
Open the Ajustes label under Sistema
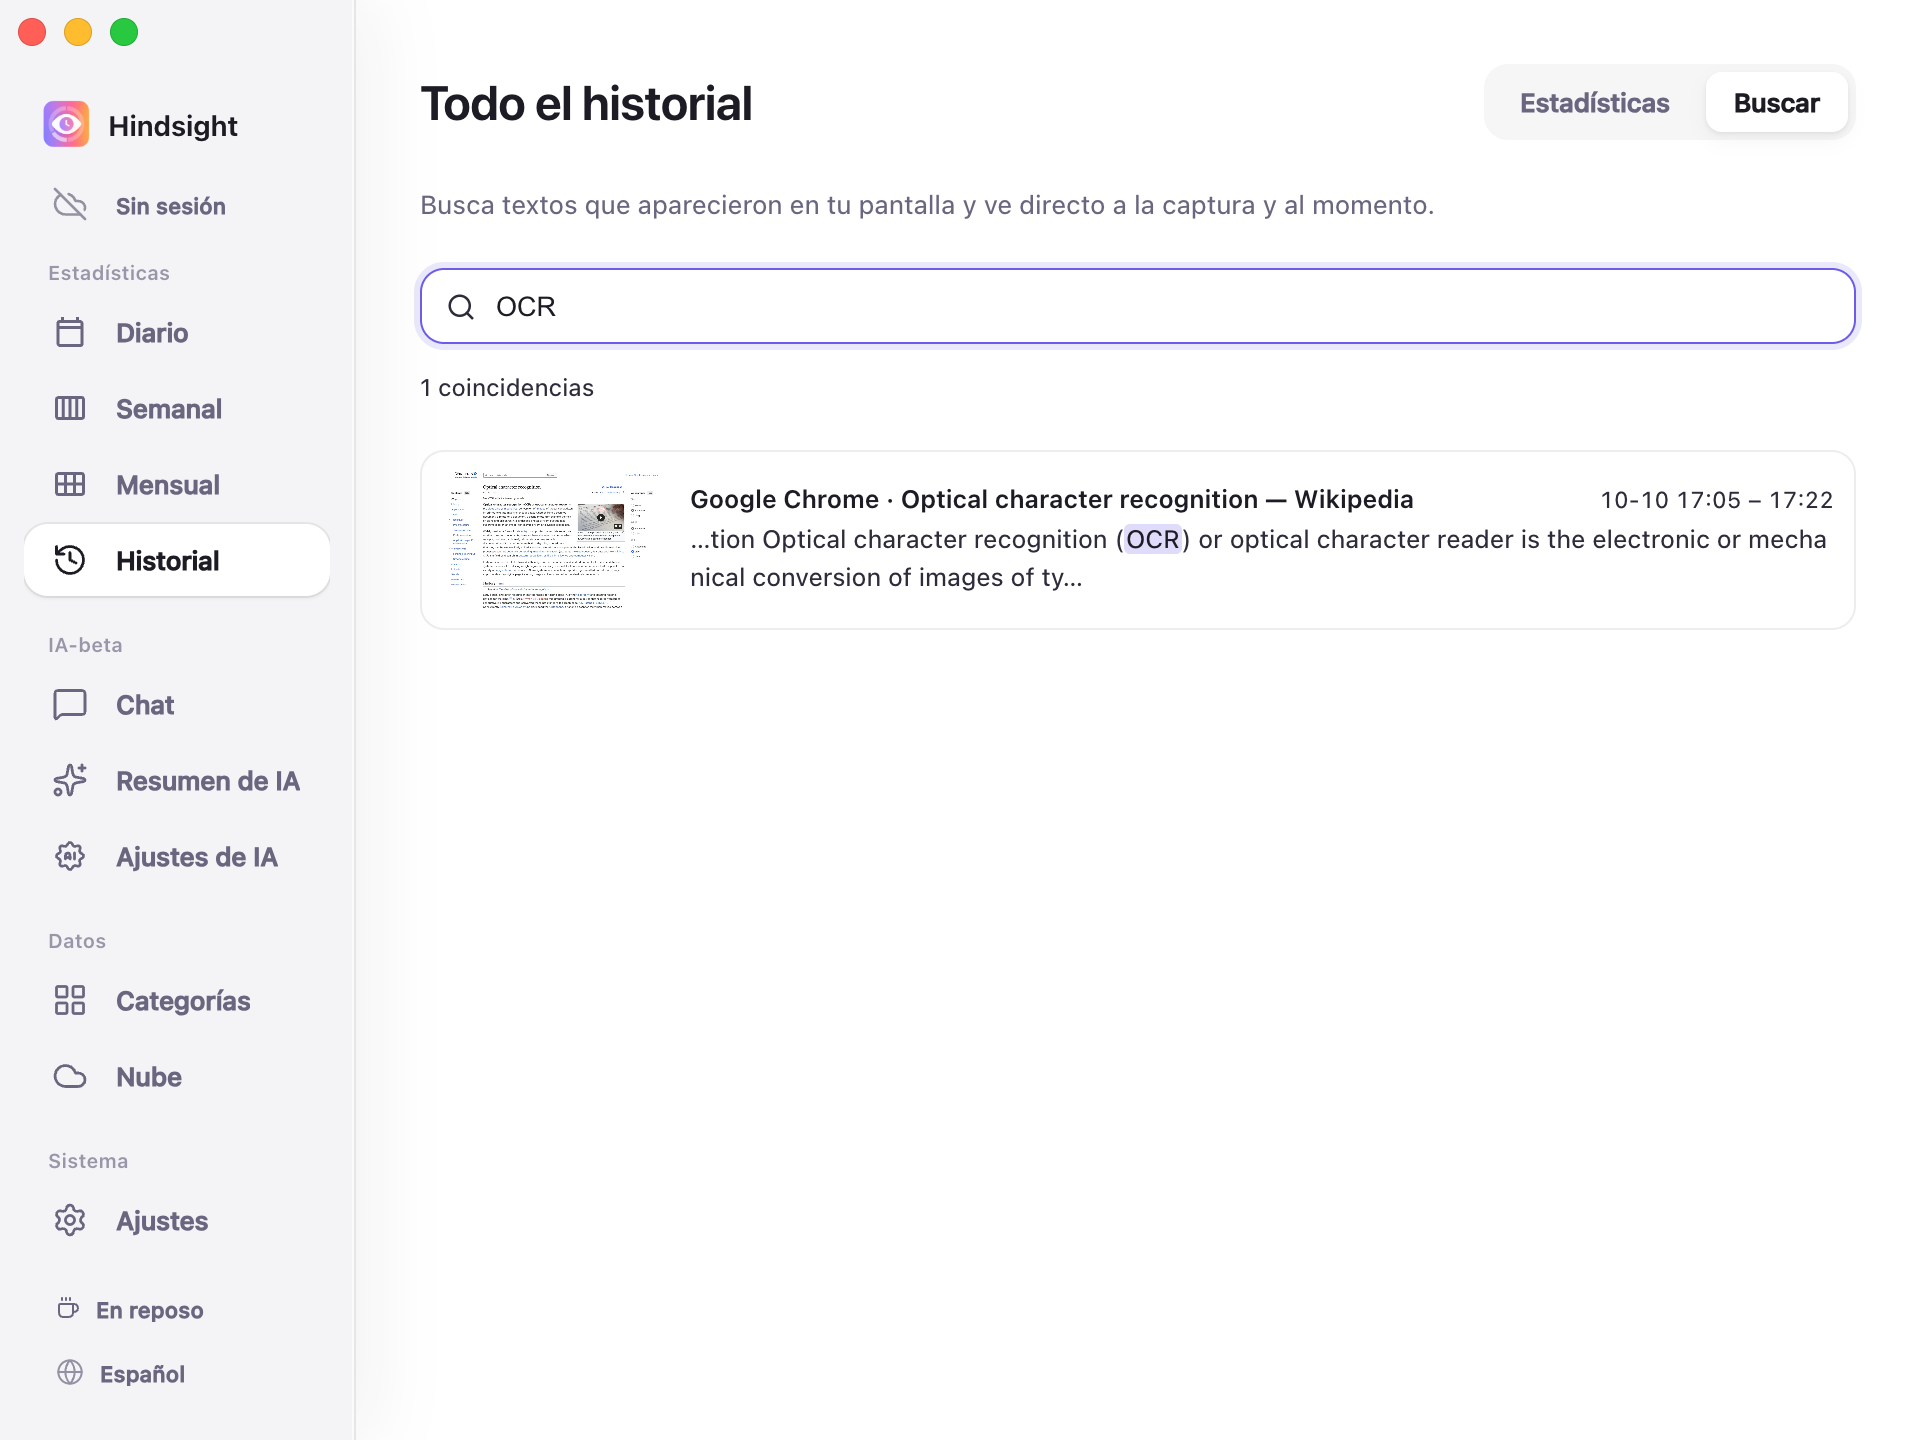pos(162,1221)
